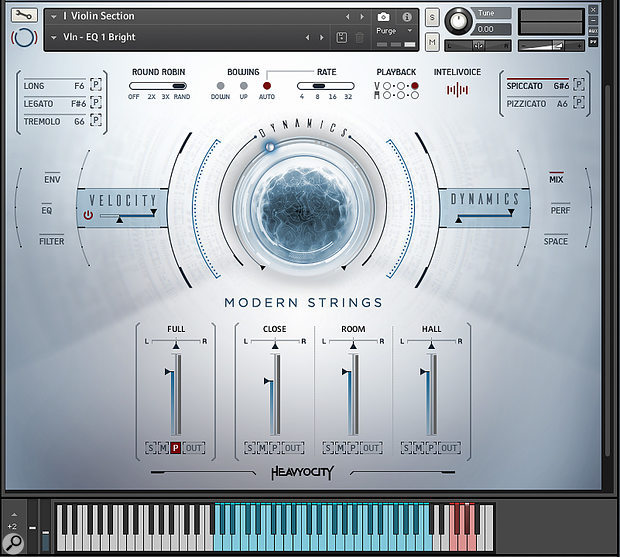Click the bowing Rate slider
The width and height of the screenshot is (620, 557).
325,86
